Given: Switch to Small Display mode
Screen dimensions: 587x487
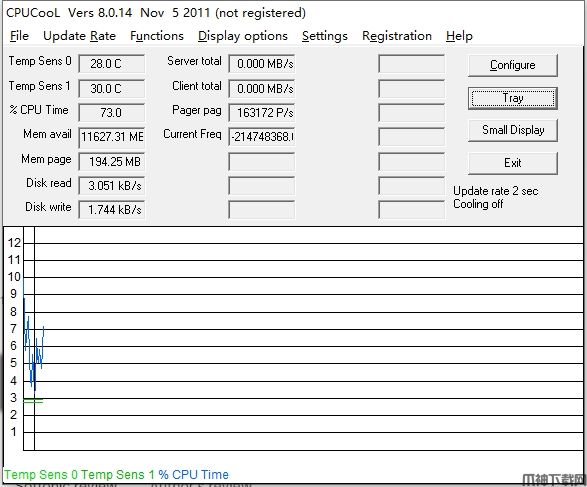Looking at the screenshot, I should tap(513, 130).
